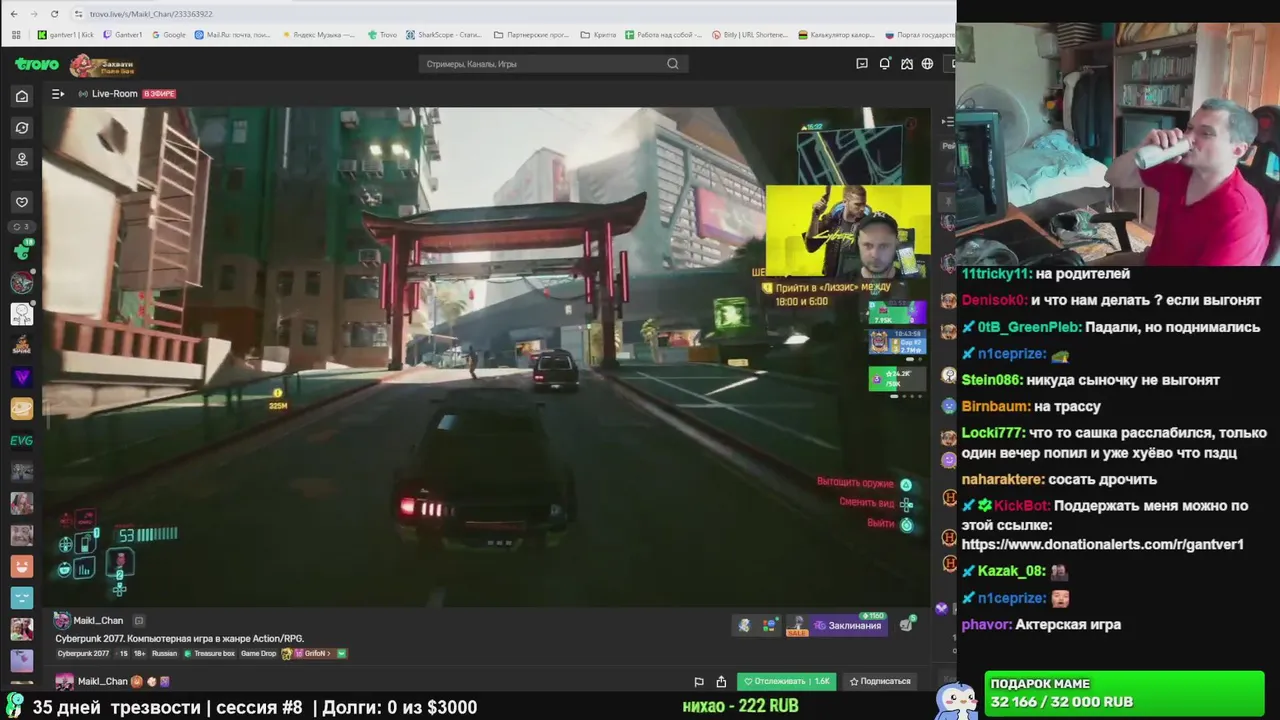Viewport: 1280px width, 720px height.
Task: Click the Game Drop tag
Action: [x=258, y=654]
